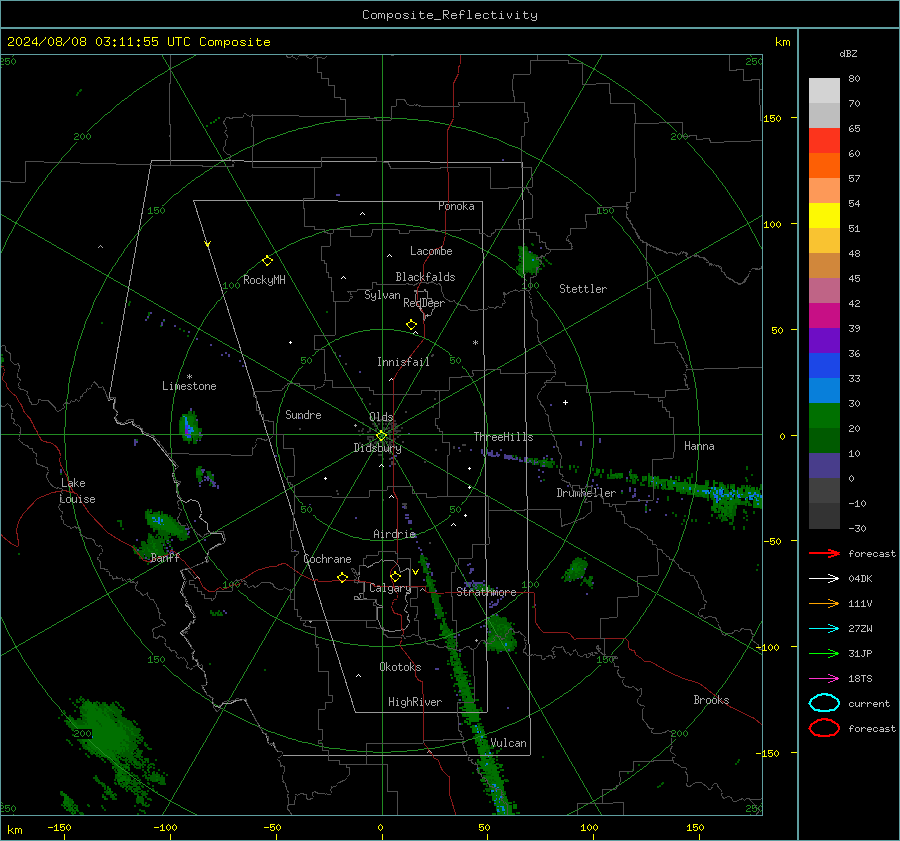Click the Limestone label
This screenshot has height=841, width=900.
(x=189, y=386)
